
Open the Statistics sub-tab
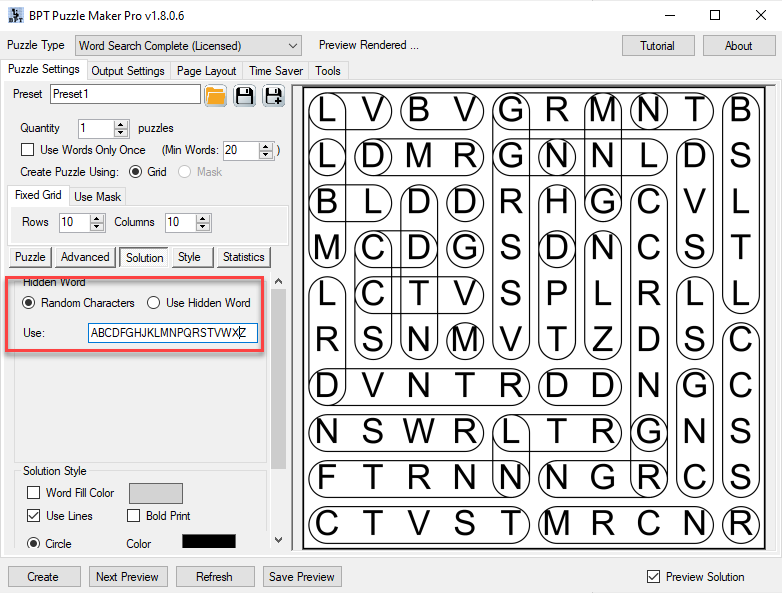pos(243,257)
